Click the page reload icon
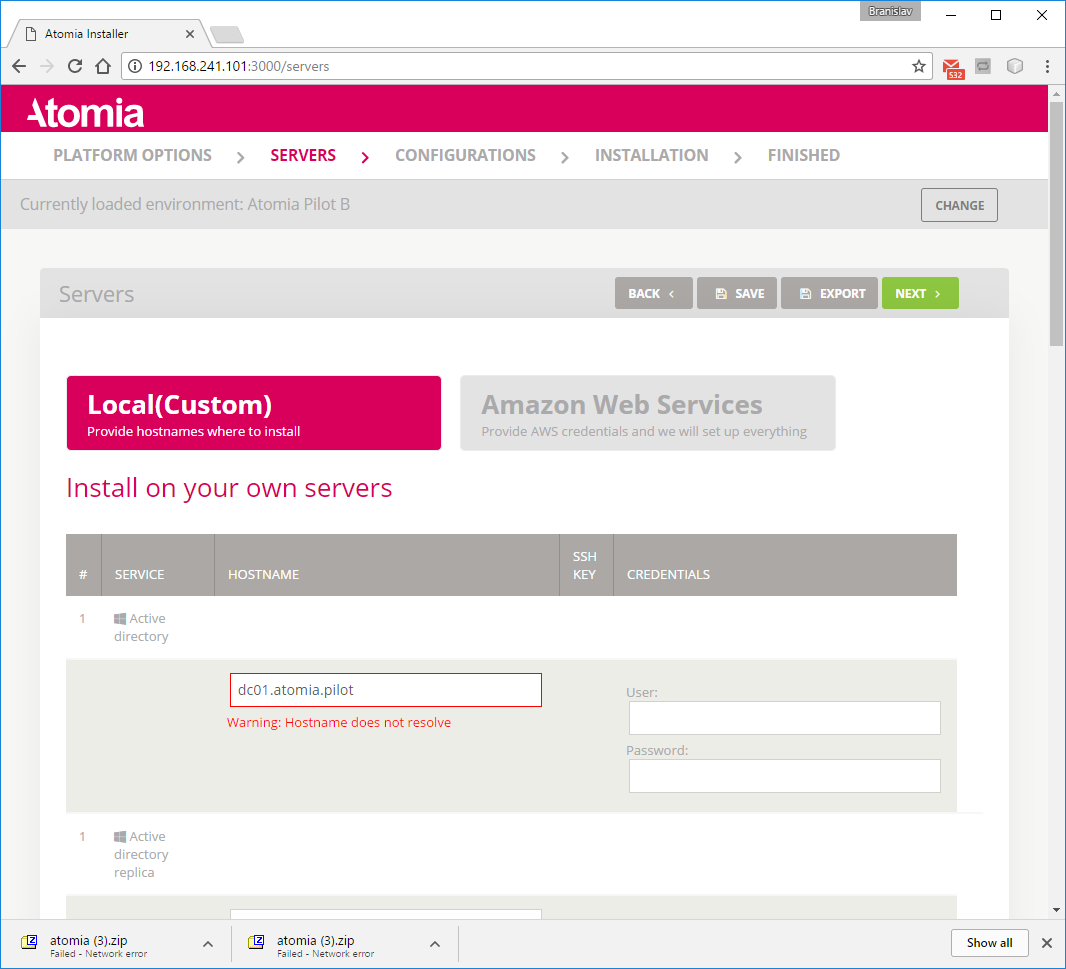1066x969 pixels. click(75, 66)
